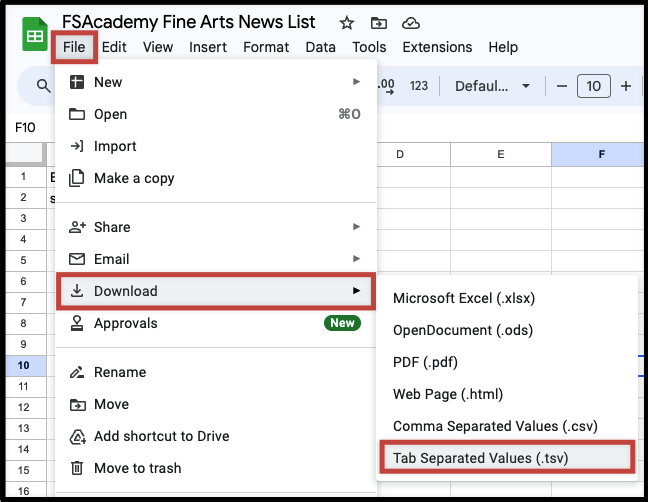Image resolution: width=648 pixels, height=502 pixels.
Task: Download as Microsoft Excel (.xlsx)
Action: point(507,298)
